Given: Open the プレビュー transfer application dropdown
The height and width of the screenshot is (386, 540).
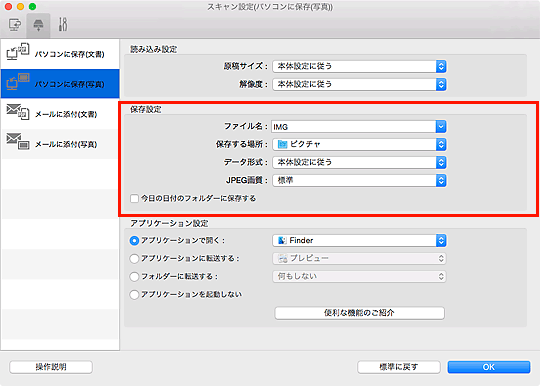Looking at the screenshot, I should click(359, 258).
